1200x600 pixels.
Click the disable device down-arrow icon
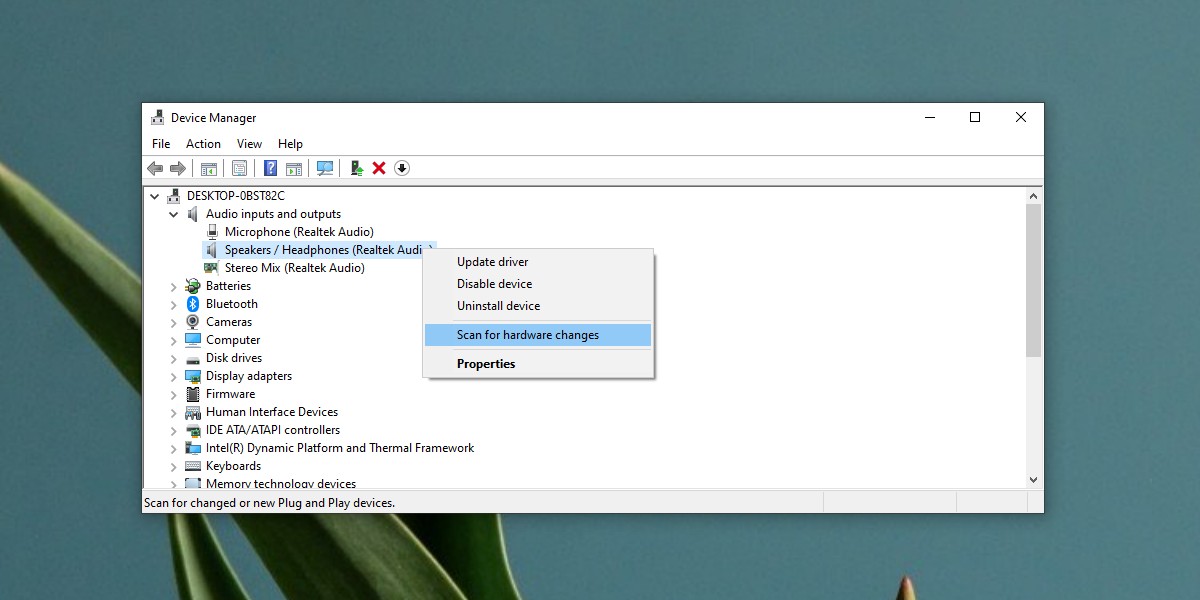tap(402, 168)
